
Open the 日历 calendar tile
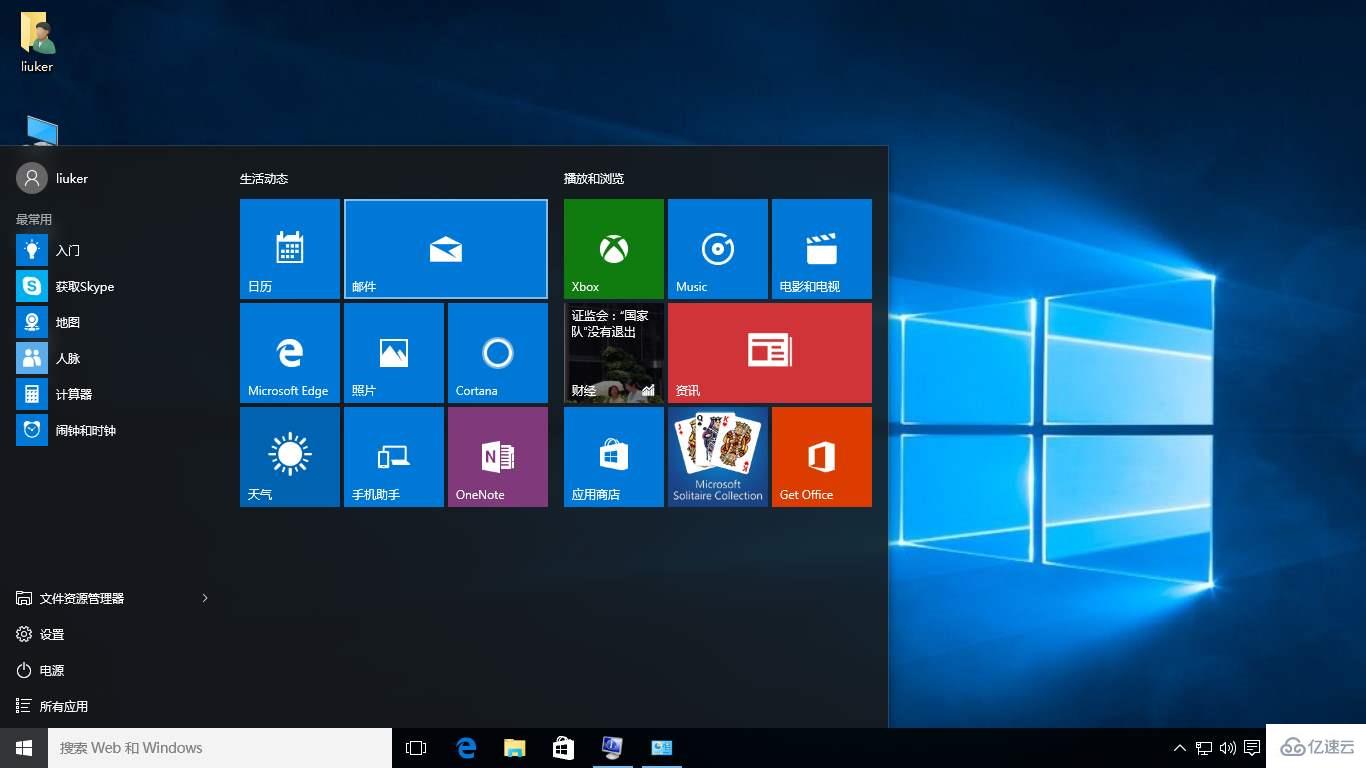[289, 248]
